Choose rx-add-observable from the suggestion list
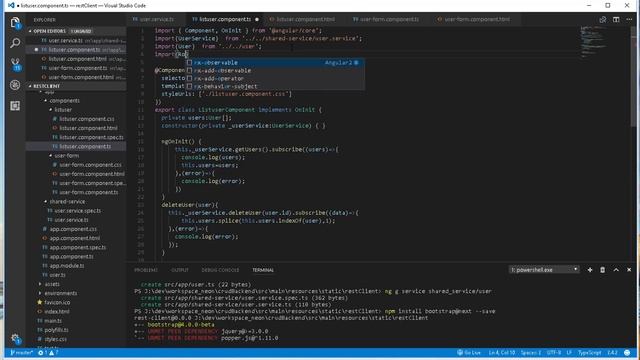The height and width of the screenshot is (360, 640). point(274,70)
